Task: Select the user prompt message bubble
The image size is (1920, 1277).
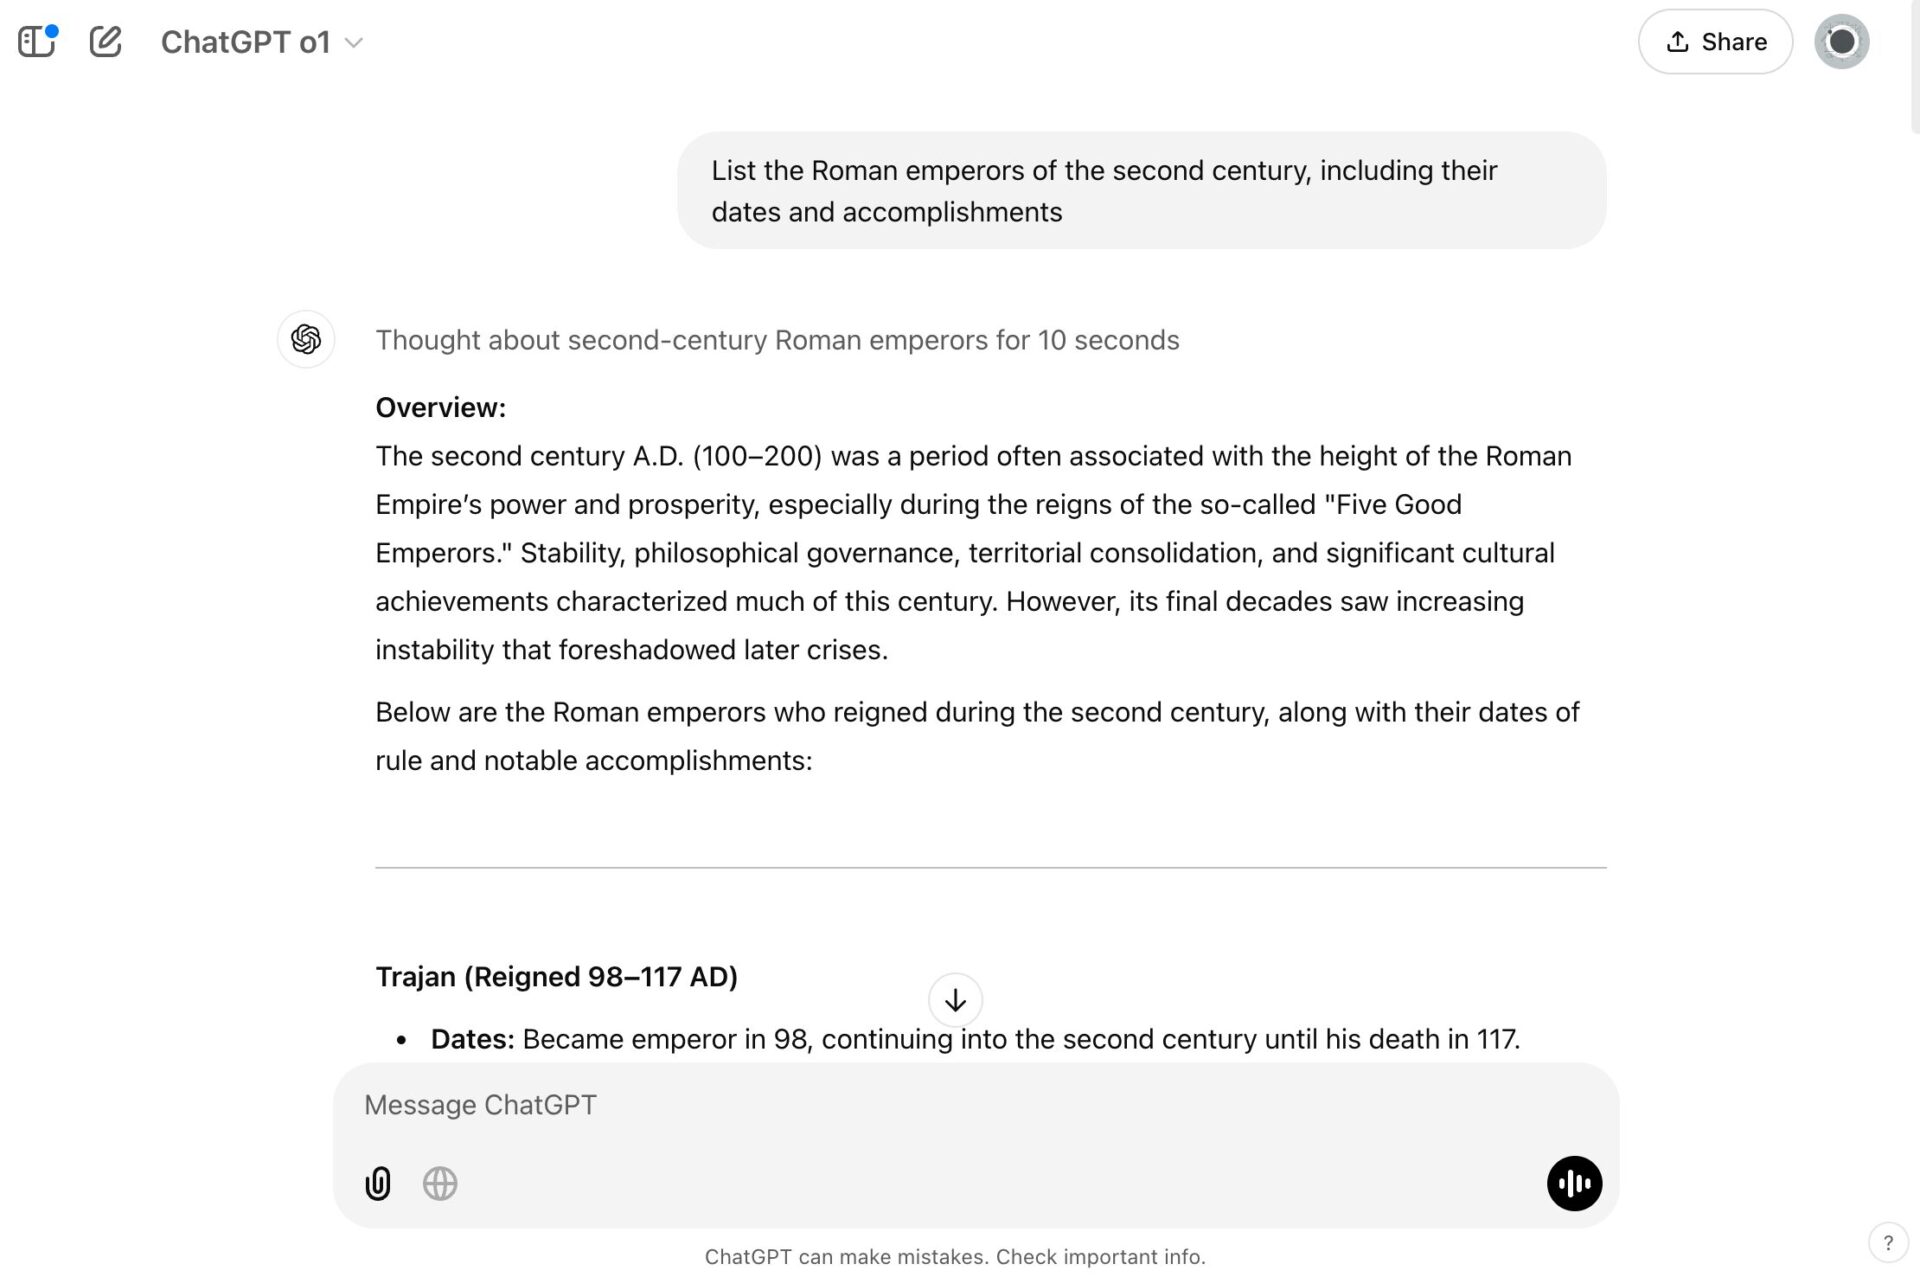Action: [1141, 191]
